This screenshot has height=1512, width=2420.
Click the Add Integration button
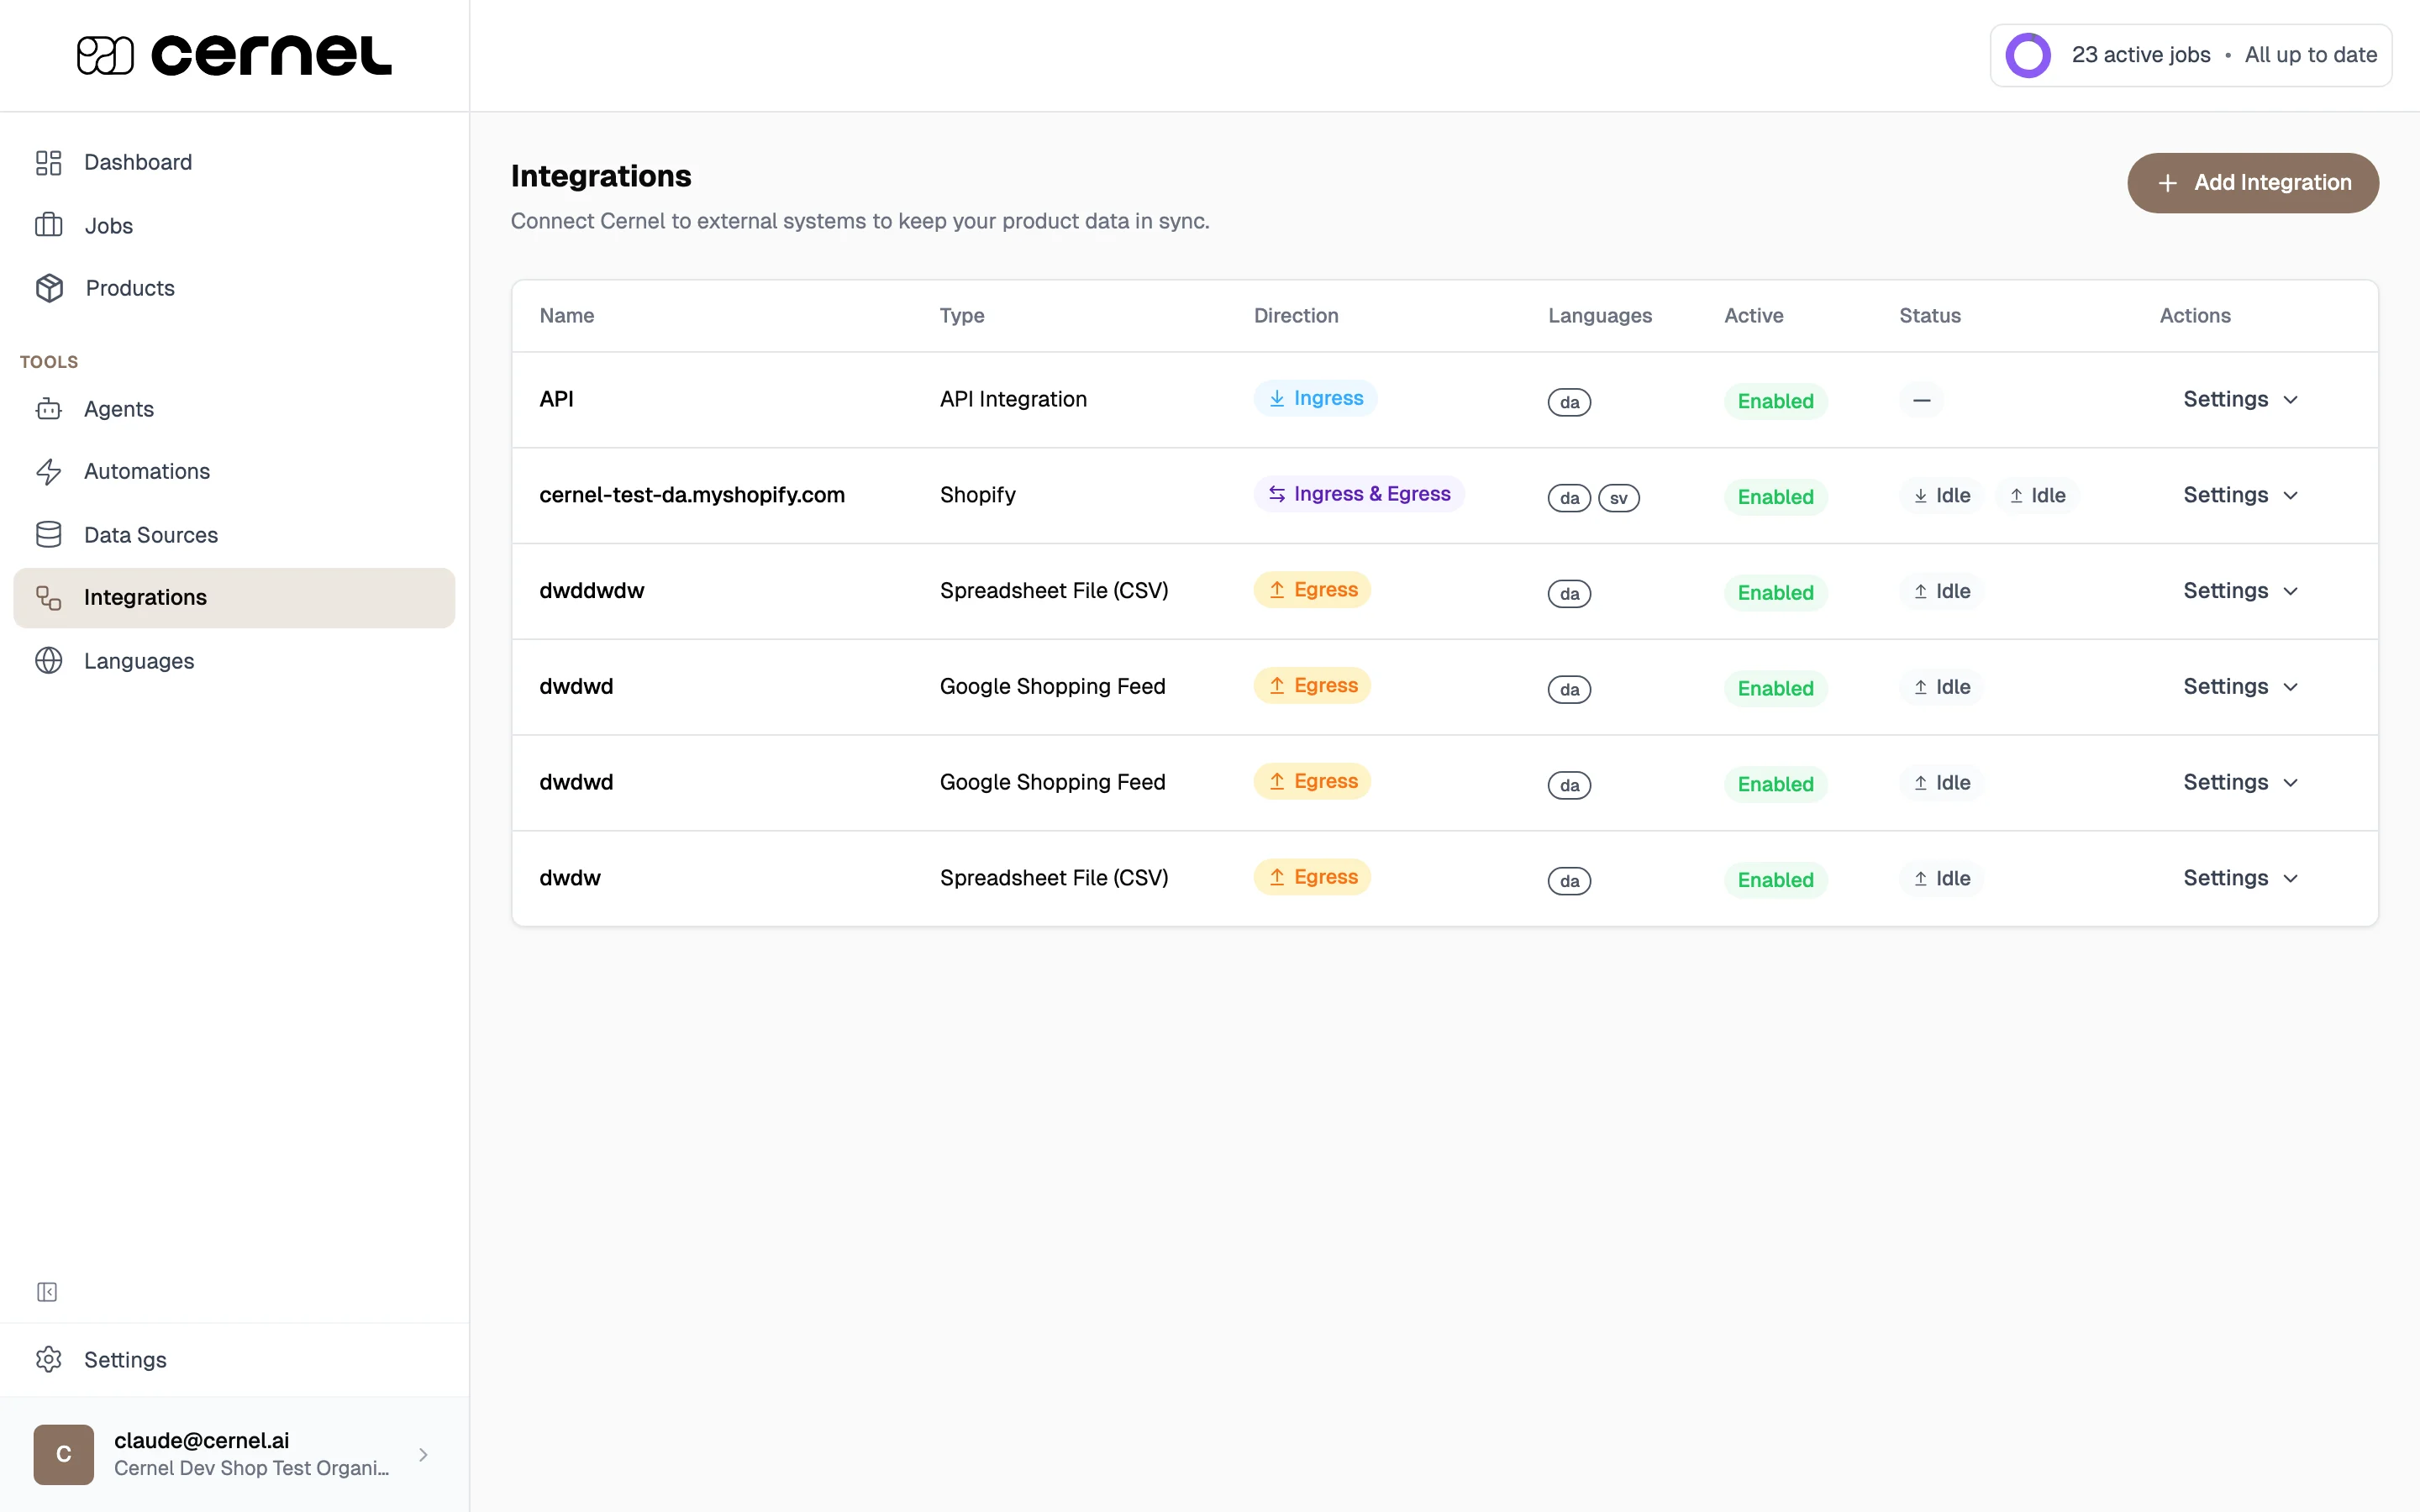coord(2252,183)
